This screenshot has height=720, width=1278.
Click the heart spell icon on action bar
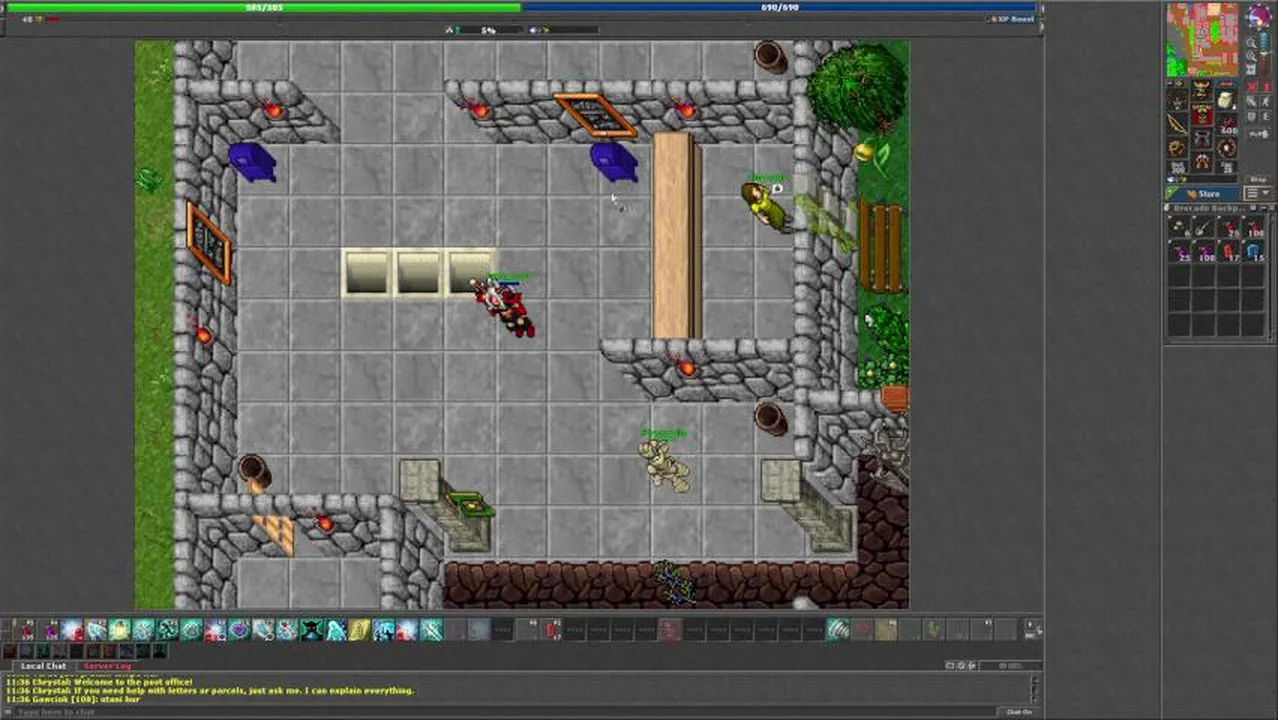239,630
